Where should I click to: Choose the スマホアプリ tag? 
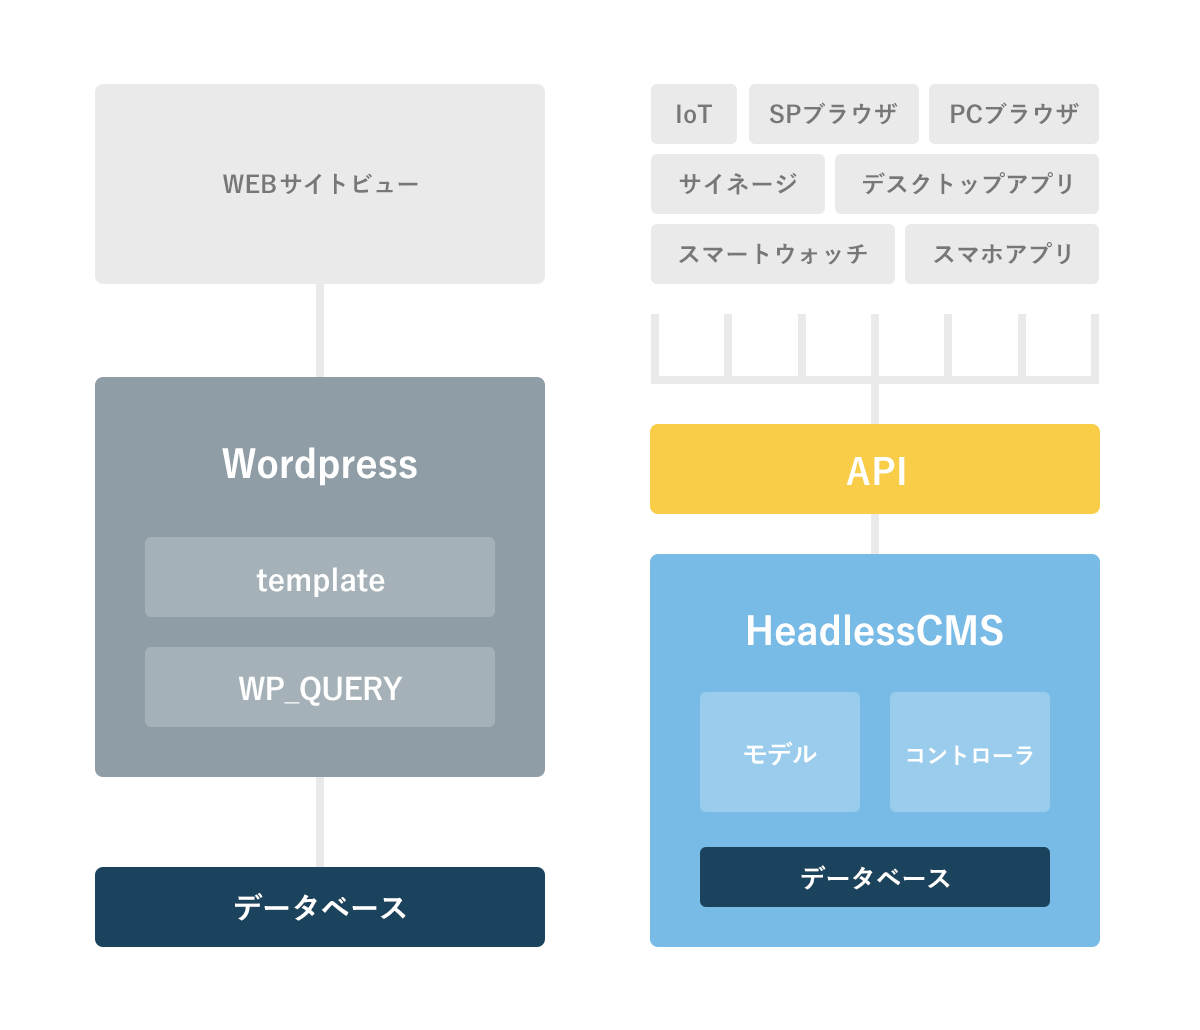(1002, 254)
